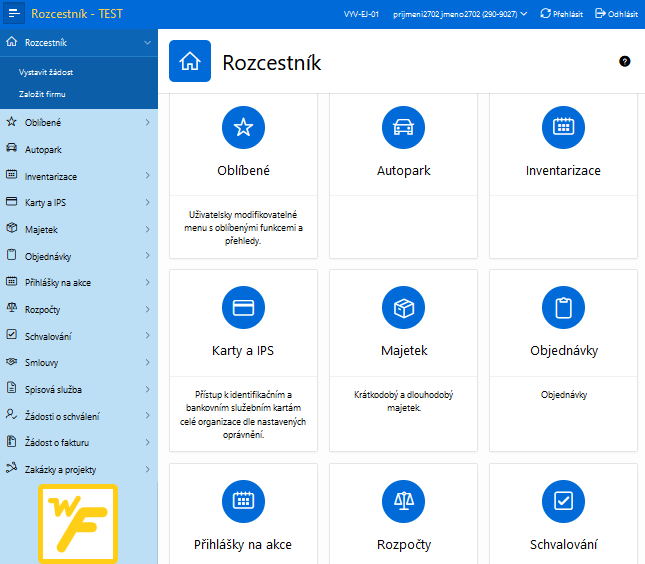This screenshot has height=564, width=645.
Task: Expand the Rozpočty sidebar chevron
Action: [x=148, y=309]
